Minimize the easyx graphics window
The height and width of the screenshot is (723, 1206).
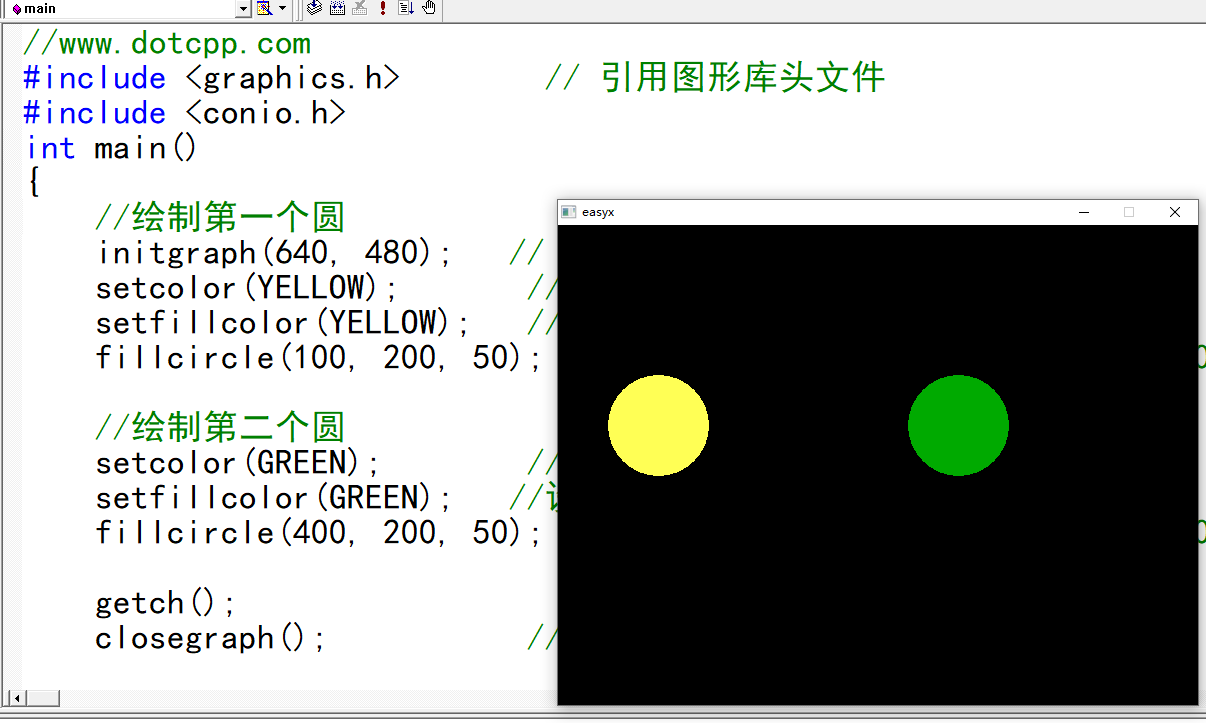coord(1084,211)
